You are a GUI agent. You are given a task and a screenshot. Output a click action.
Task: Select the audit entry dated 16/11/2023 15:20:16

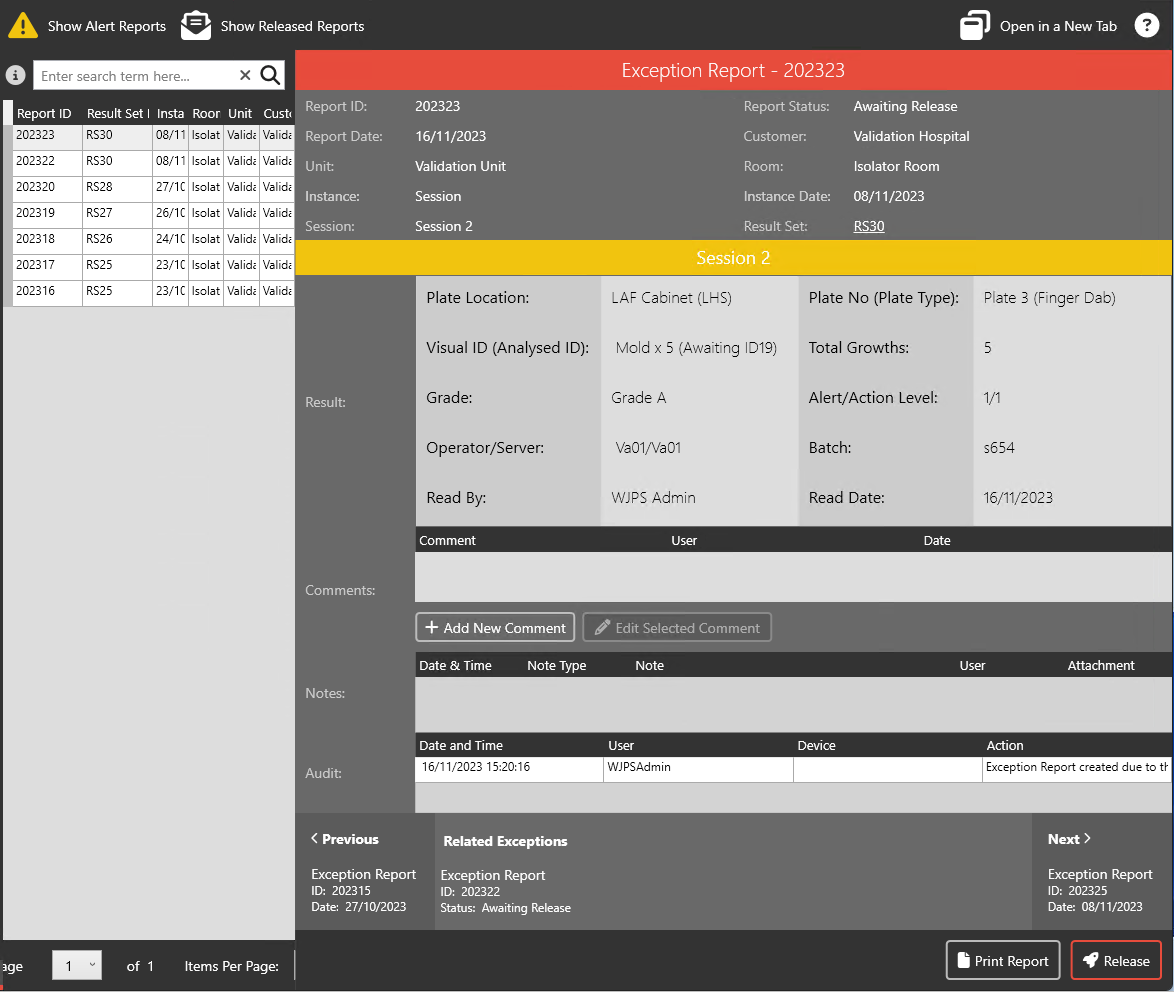point(476,768)
